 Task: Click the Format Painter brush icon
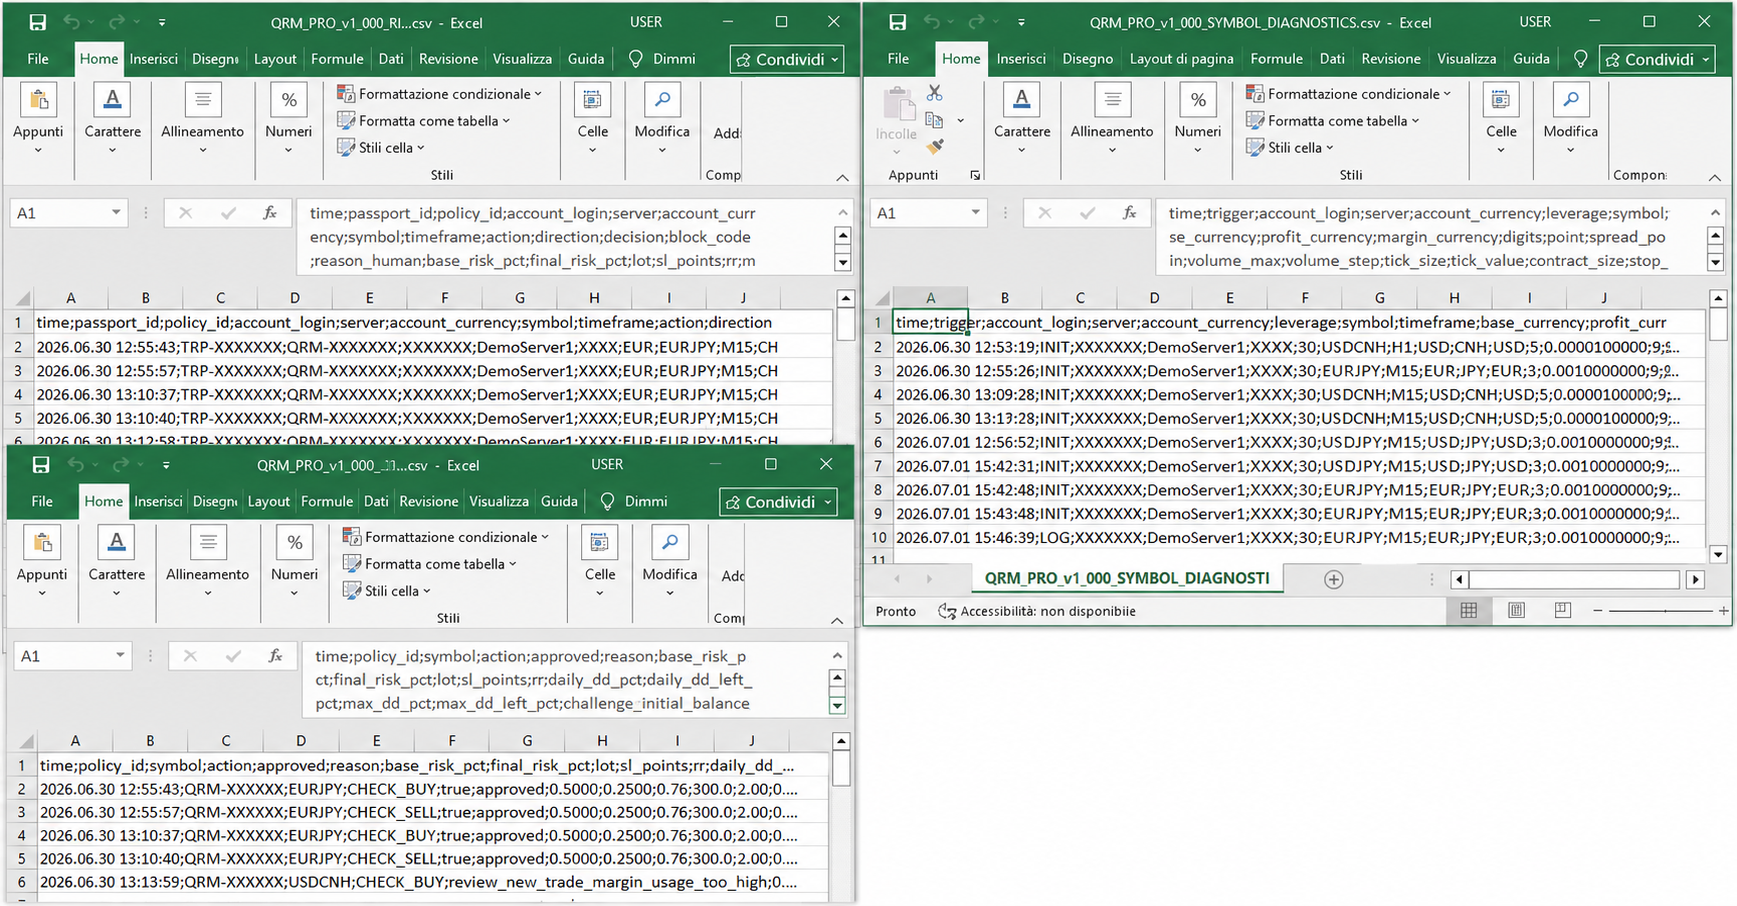[x=935, y=147]
